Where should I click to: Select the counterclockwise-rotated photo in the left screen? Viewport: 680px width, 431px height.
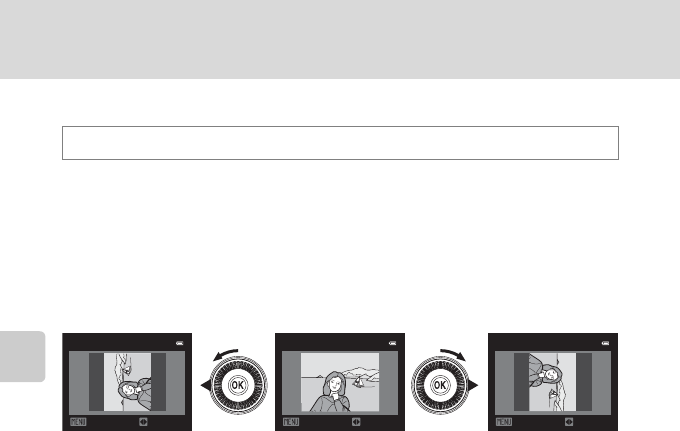[x=128, y=382]
